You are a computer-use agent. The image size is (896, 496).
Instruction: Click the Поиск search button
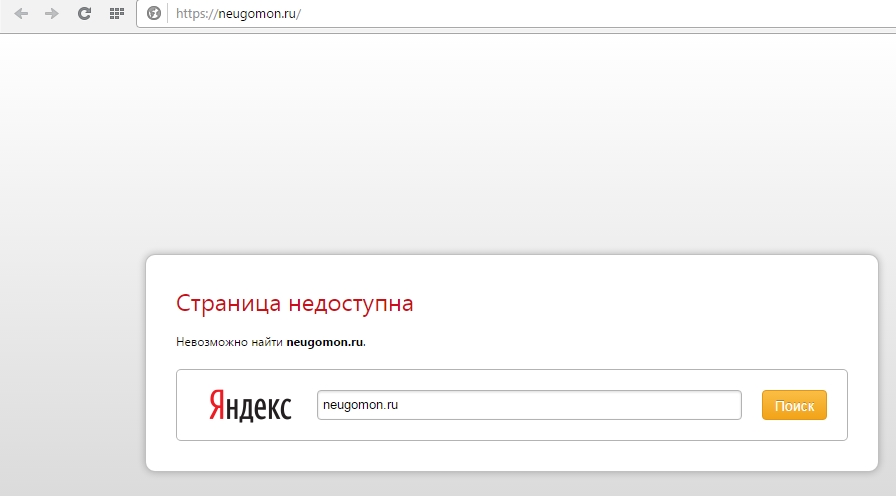click(794, 405)
